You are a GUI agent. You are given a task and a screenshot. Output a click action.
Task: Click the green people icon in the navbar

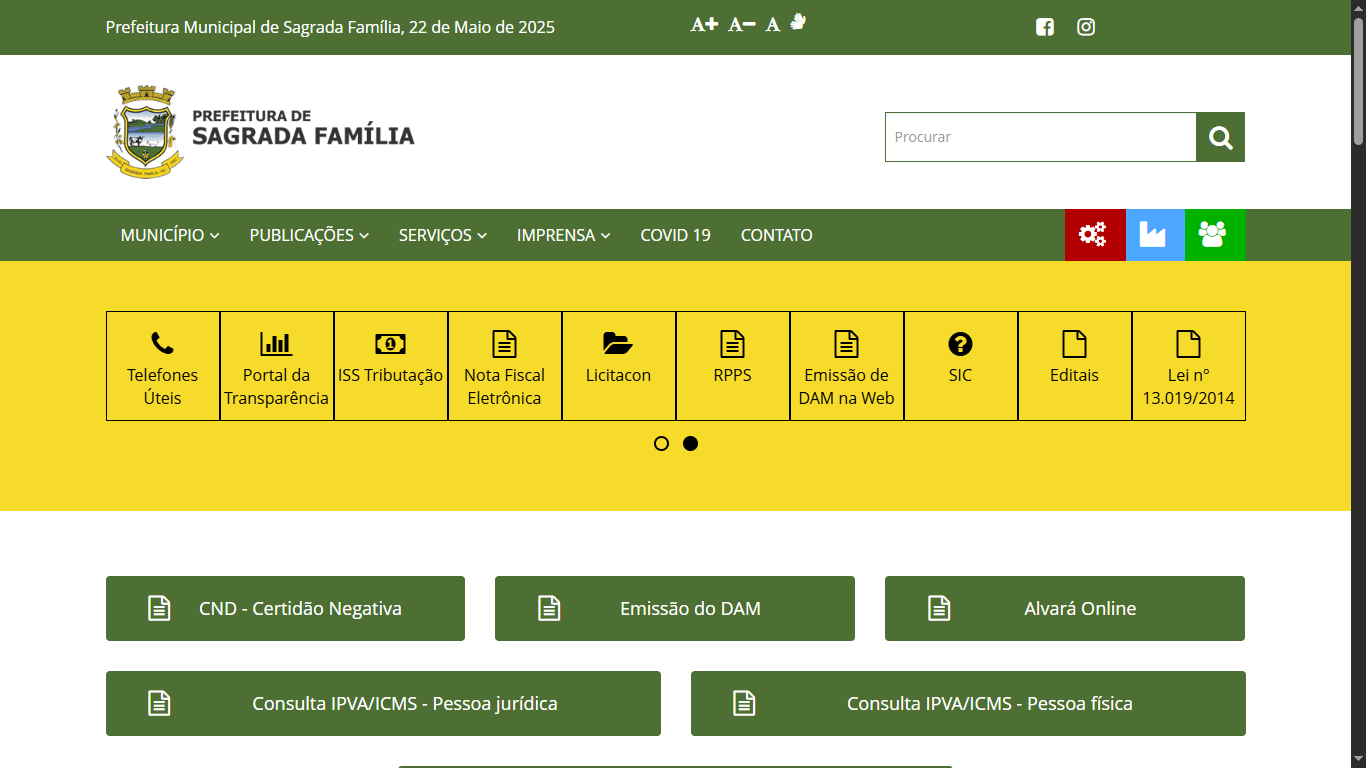coord(1215,235)
